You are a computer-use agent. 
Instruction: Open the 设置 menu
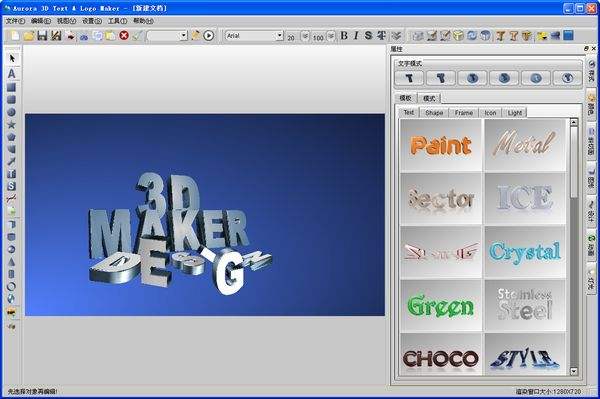click(x=92, y=21)
